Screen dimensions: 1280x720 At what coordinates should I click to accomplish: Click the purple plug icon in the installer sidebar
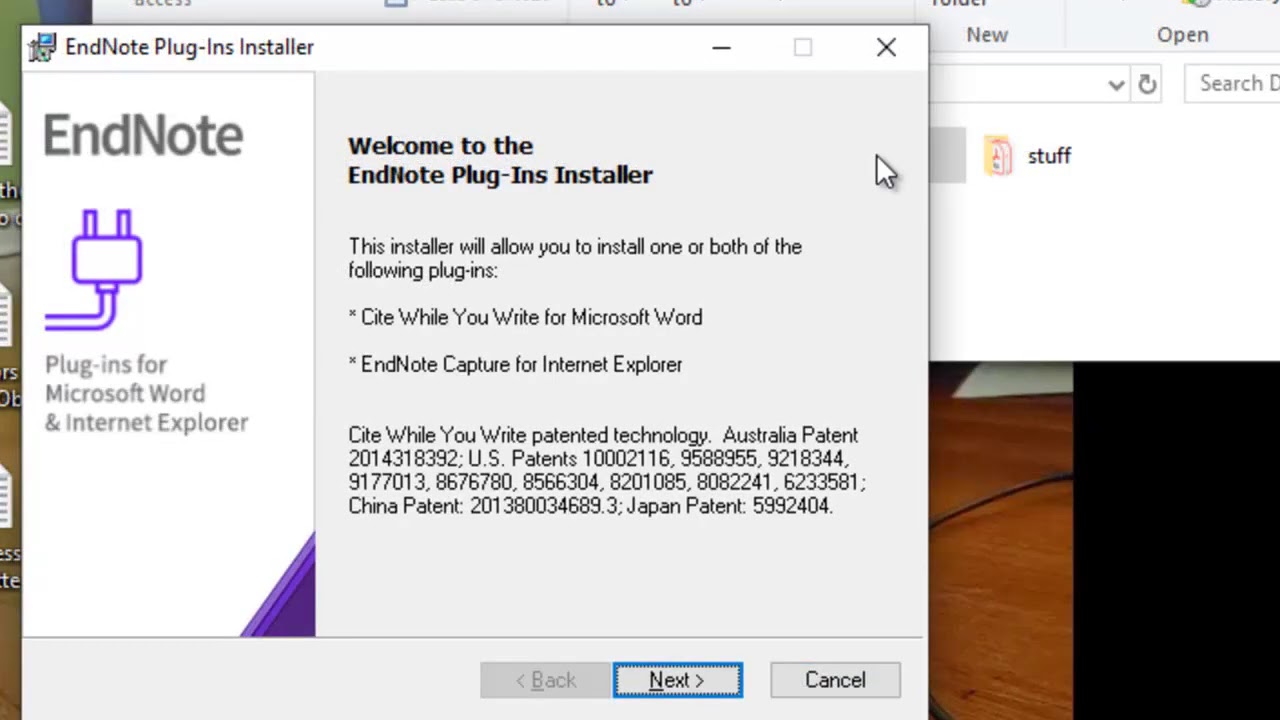point(94,270)
